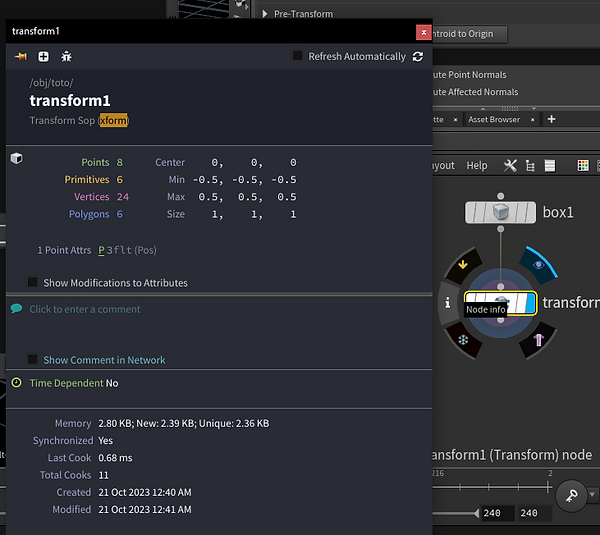Expand the Pre-Transform section
The width and height of the screenshot is (600, 535).
[264, 14]
